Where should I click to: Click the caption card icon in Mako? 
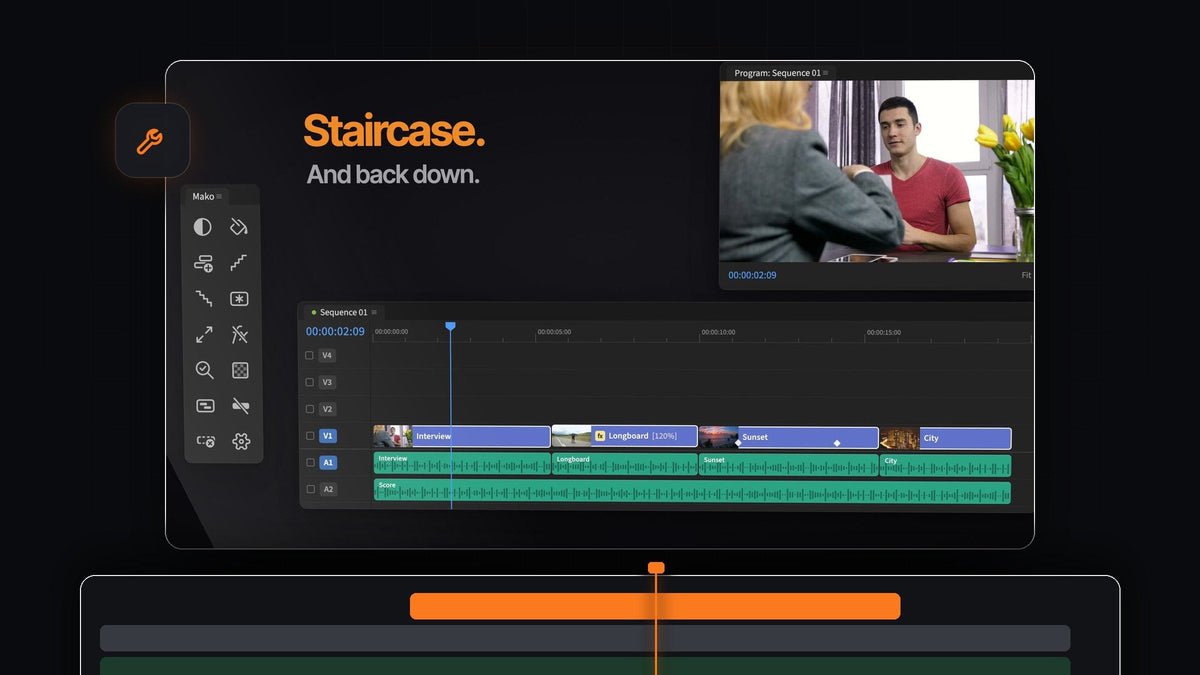click(204, 406)
